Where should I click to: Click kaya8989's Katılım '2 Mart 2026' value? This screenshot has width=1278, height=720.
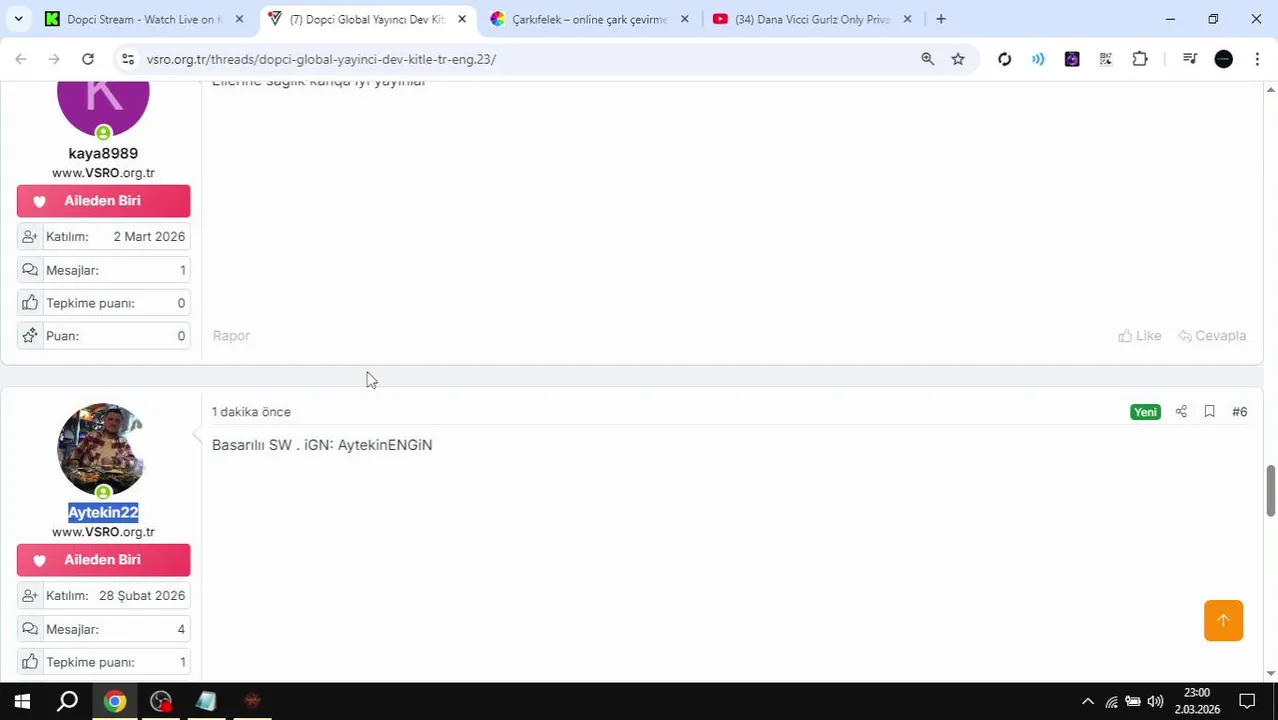pos(149,237)
